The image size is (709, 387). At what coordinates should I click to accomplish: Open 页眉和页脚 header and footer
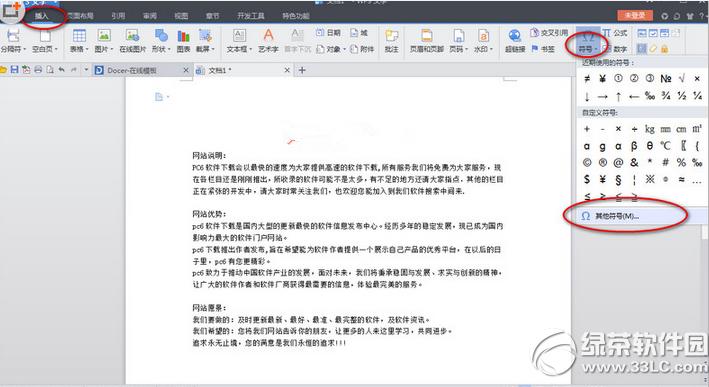click(x=426, y=40)
